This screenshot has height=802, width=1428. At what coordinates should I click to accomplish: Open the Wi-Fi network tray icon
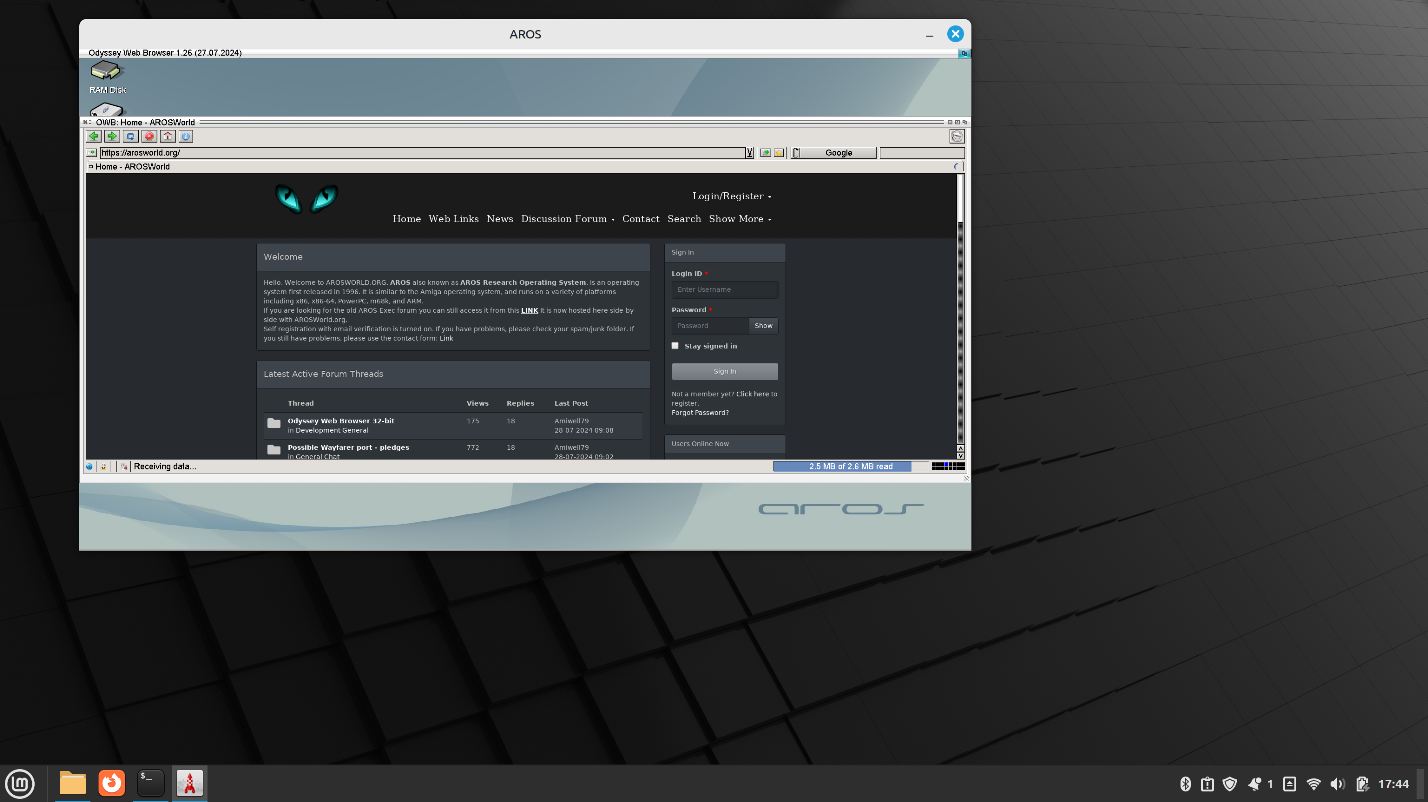1314,784
